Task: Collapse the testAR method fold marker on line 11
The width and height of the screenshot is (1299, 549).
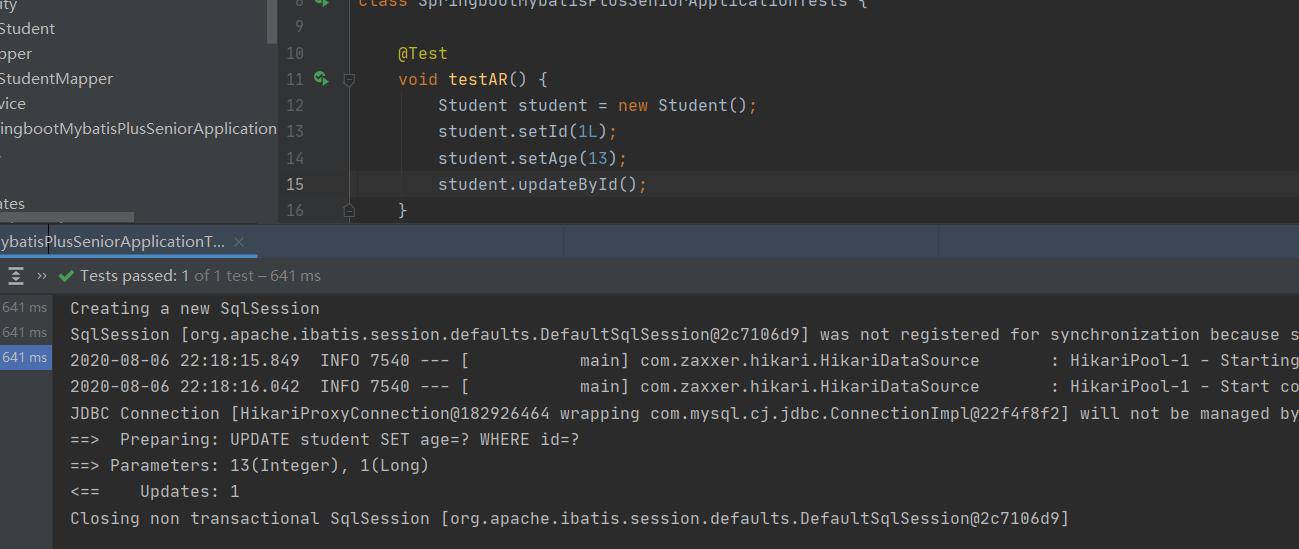Action: pos(349,79)
